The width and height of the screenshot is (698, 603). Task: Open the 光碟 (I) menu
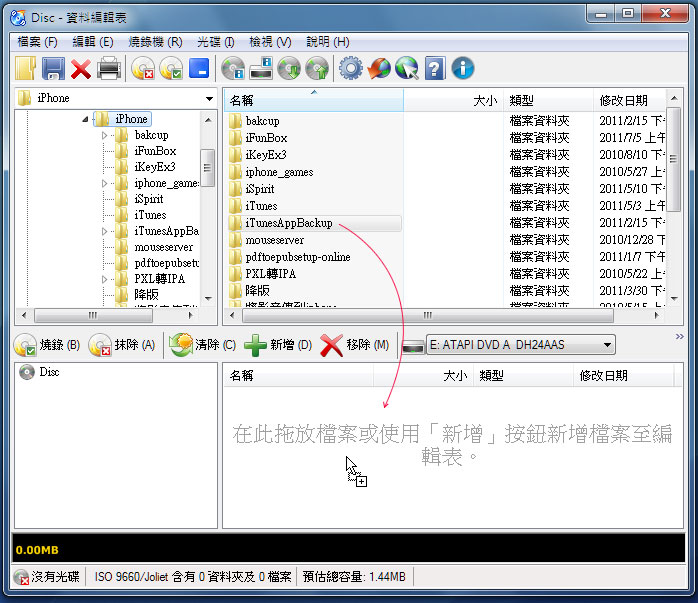(x=216, y=42)
